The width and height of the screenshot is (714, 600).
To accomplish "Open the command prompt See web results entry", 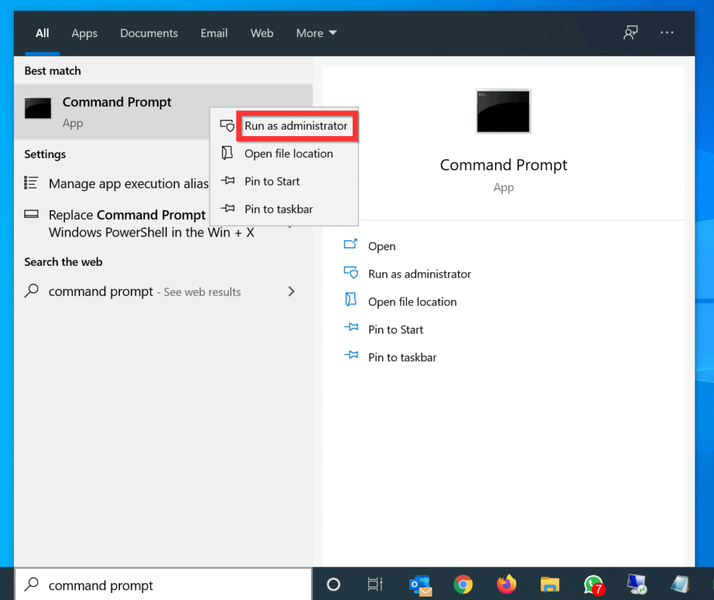I will point(163,291).
